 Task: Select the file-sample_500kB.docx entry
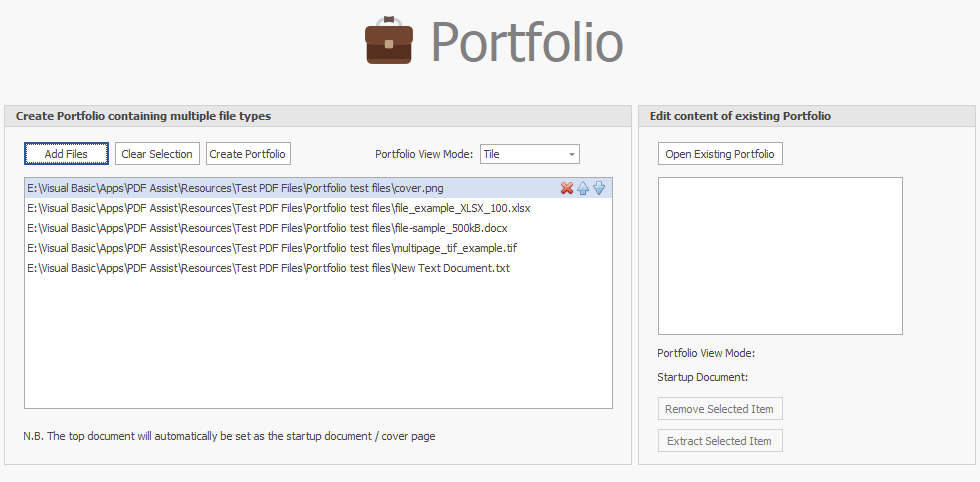click(x=267, y=228)
